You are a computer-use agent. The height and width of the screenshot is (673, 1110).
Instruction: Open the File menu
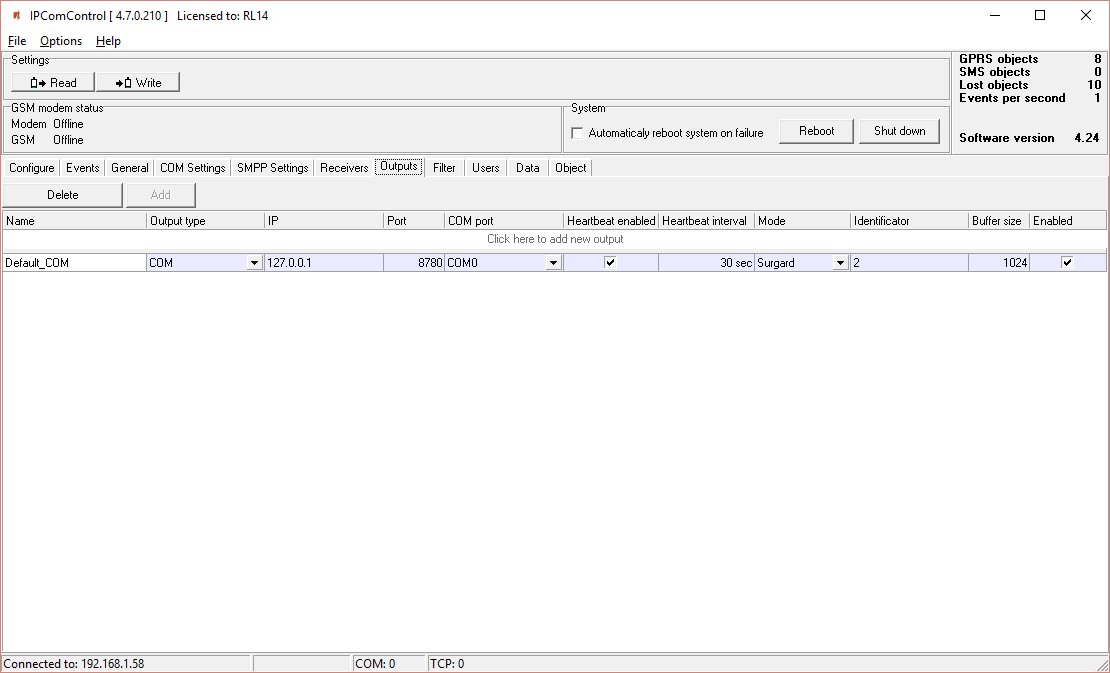point(17,41)
